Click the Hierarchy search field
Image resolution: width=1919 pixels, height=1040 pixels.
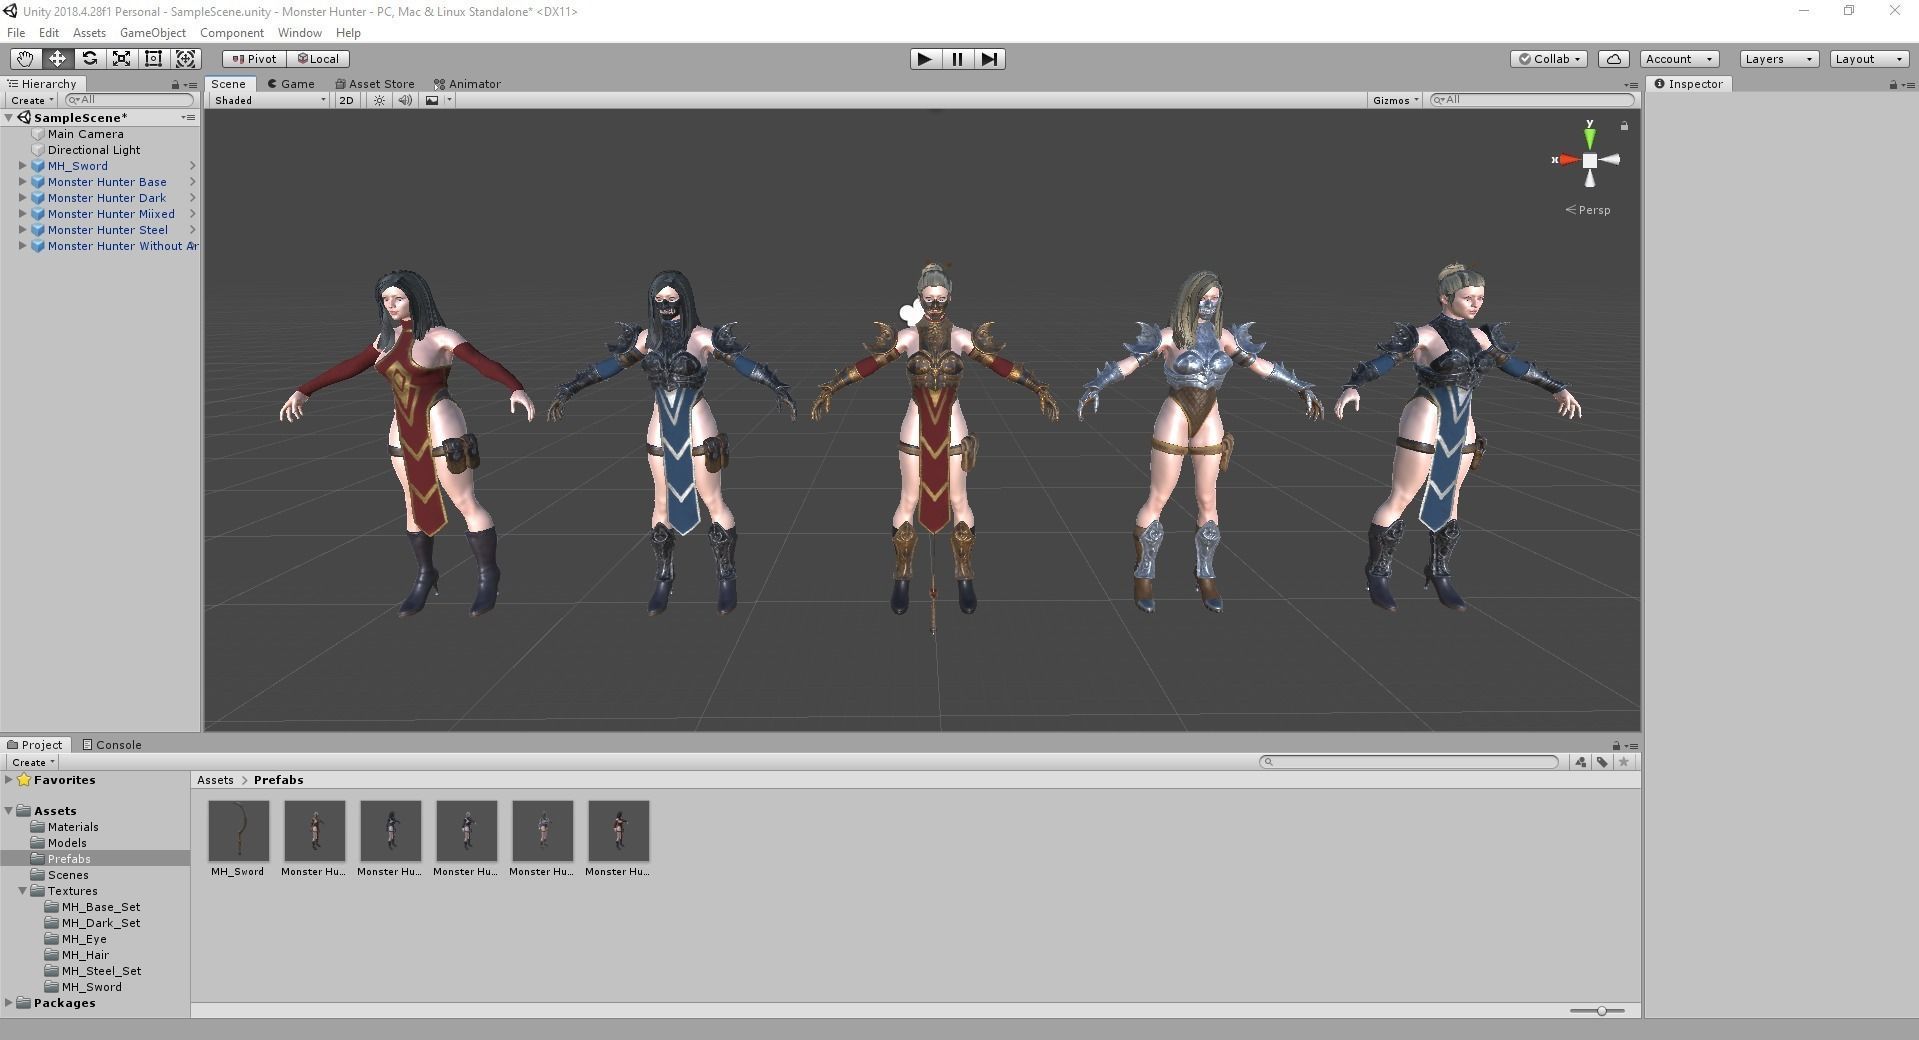coord(129,100)
